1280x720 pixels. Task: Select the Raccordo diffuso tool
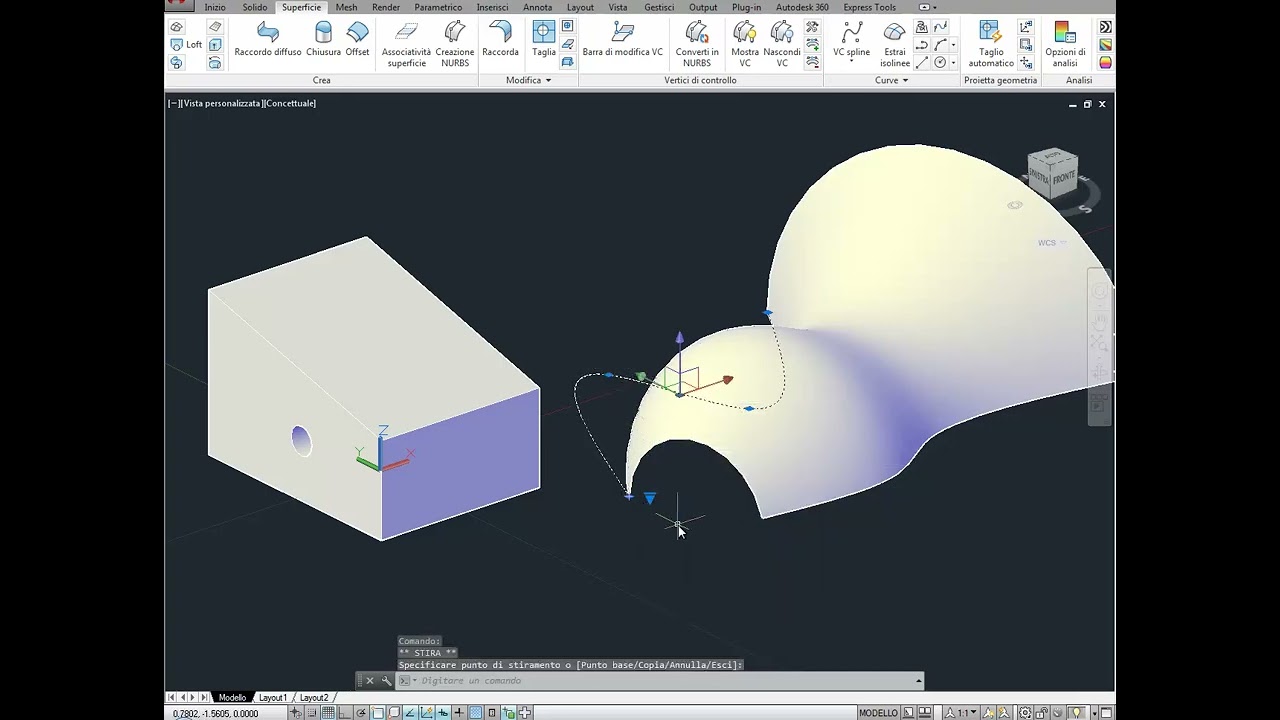click(x=268, y=39)
